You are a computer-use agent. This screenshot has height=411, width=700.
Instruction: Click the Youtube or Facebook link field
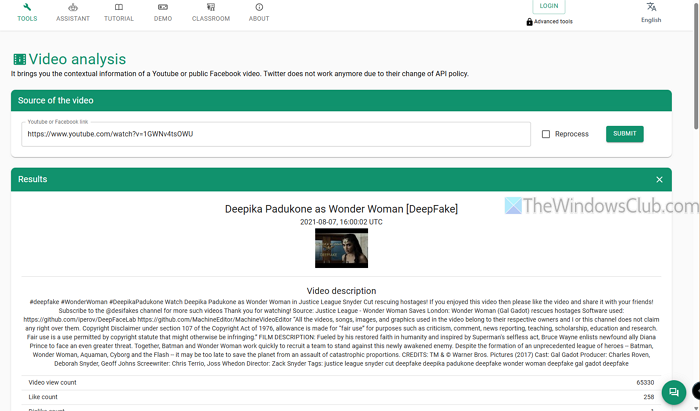point(276,134)
